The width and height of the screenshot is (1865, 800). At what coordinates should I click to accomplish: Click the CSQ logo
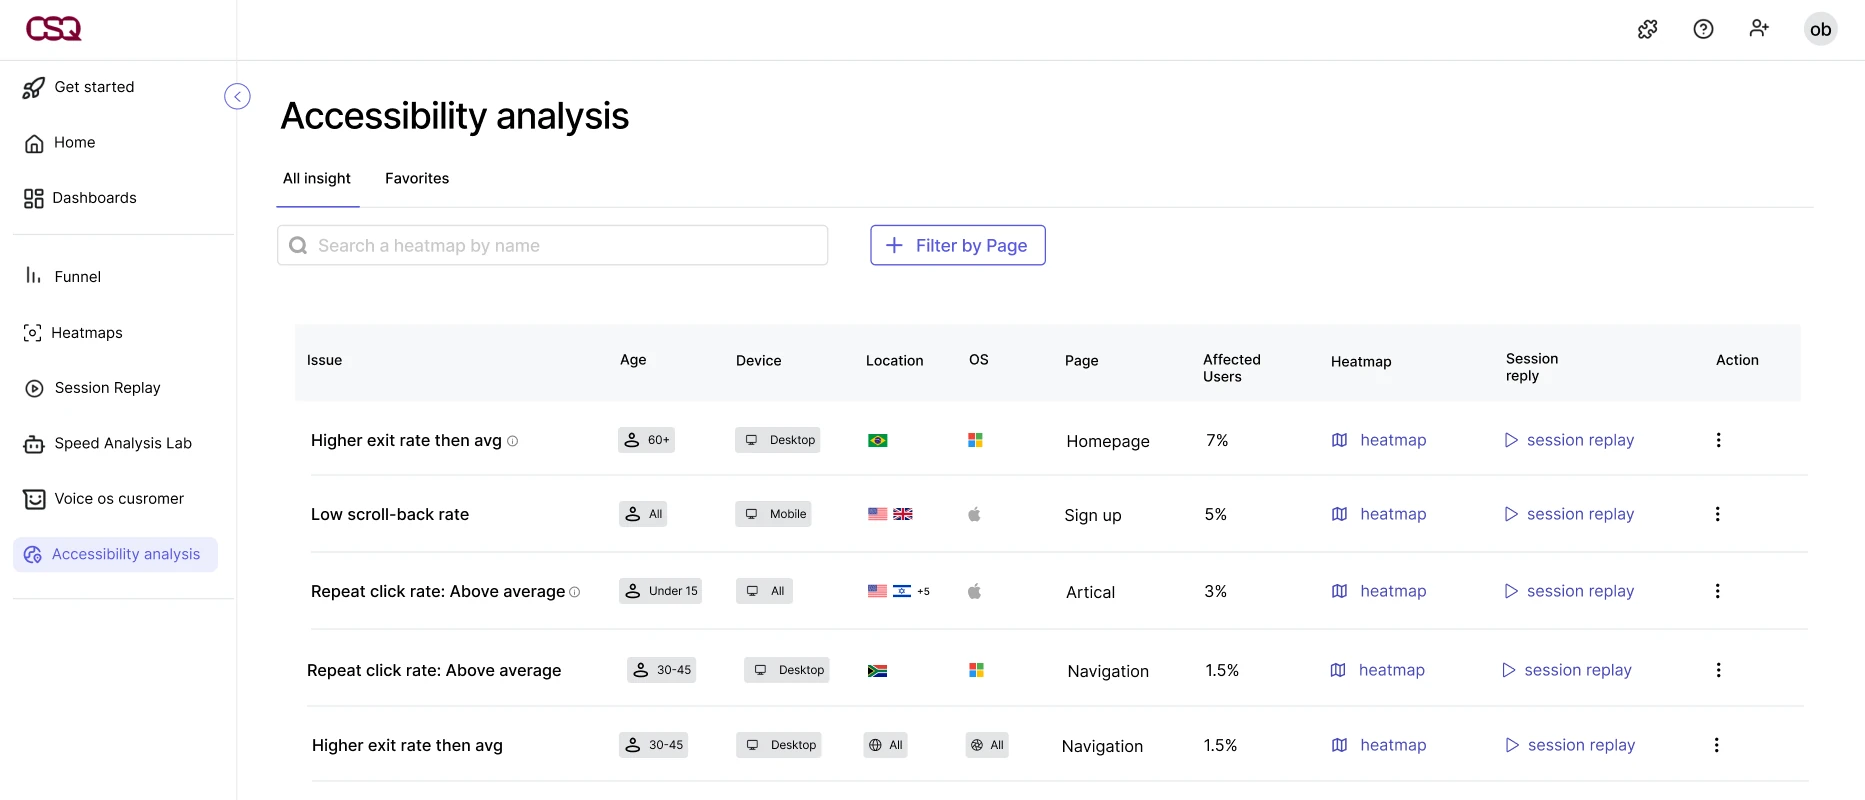click(54, 29)
